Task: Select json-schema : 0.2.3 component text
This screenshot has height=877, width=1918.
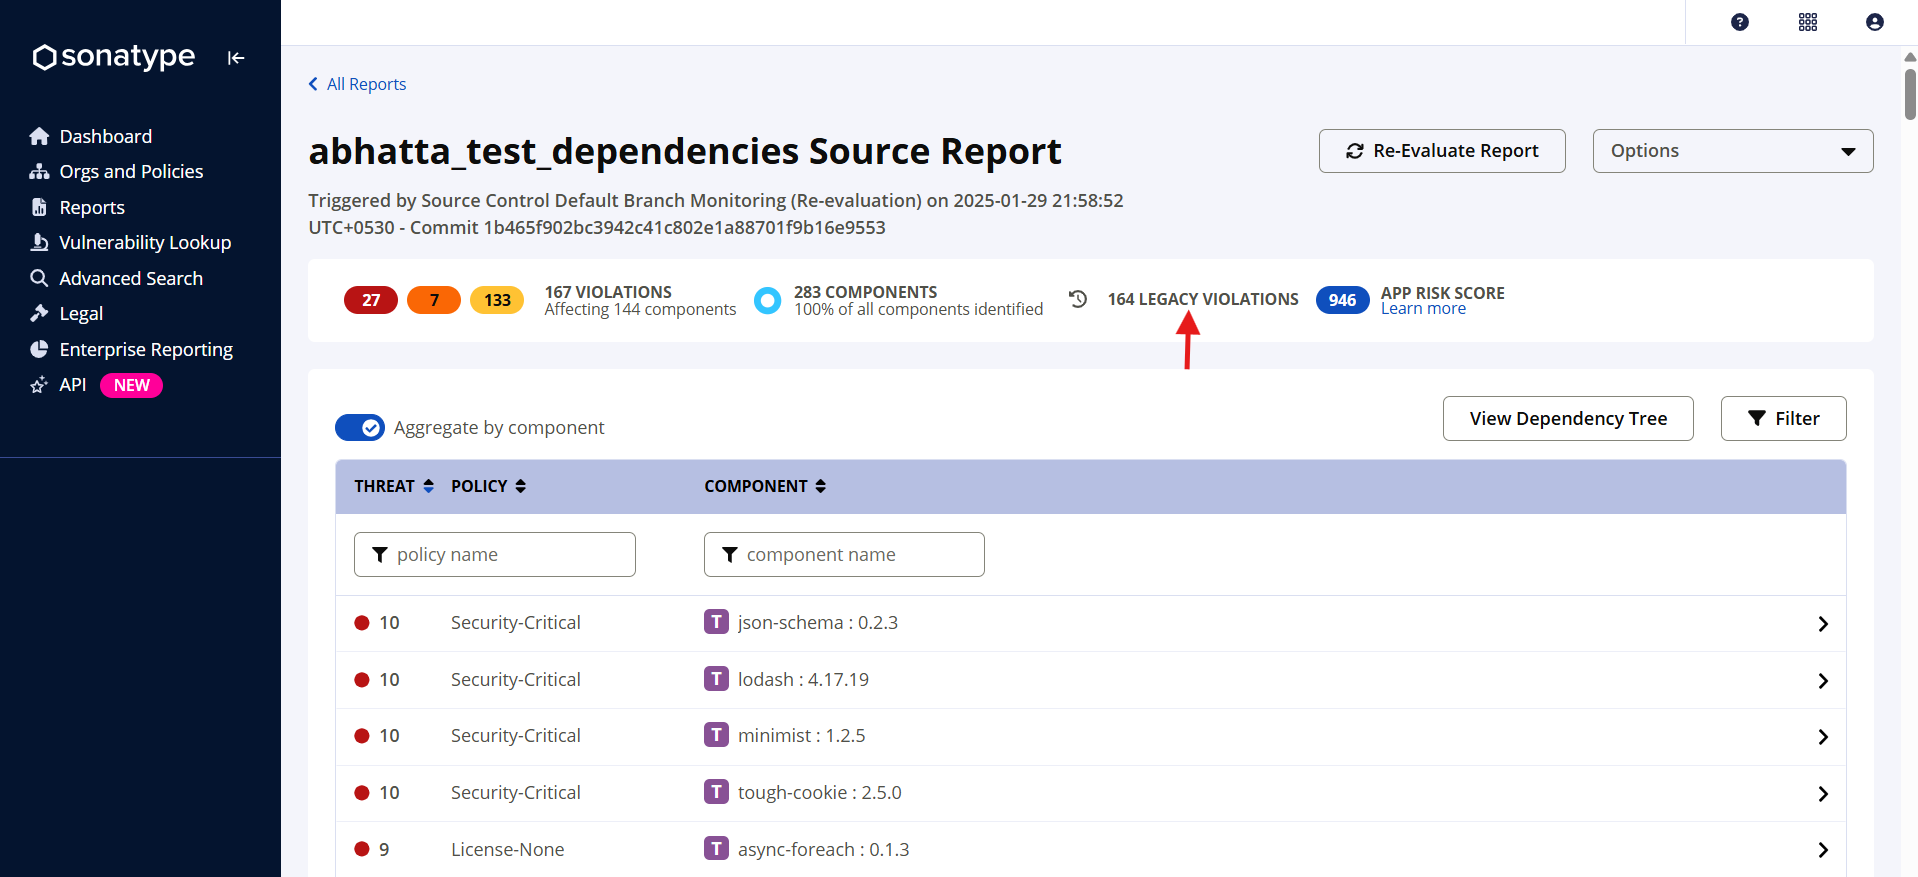Action: coord(818,623)
